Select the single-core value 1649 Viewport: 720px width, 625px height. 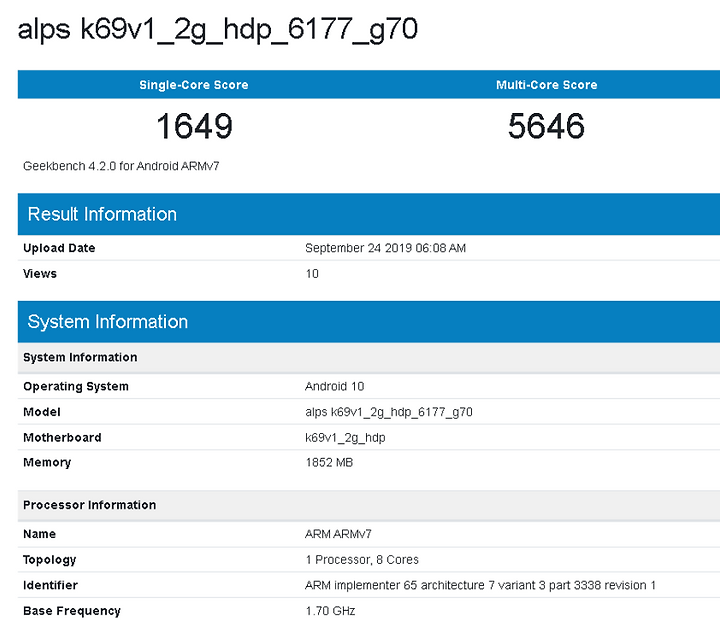[194, 126]
